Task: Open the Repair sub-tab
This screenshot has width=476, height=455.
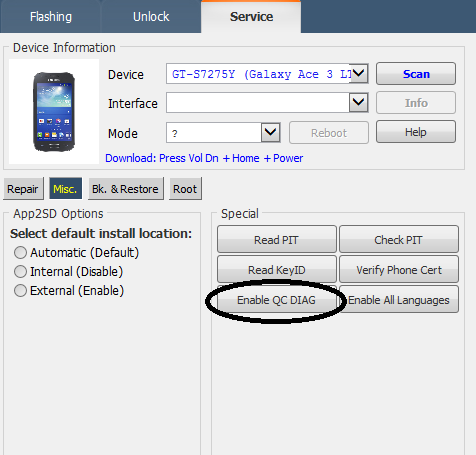Action: coord(23,189)
